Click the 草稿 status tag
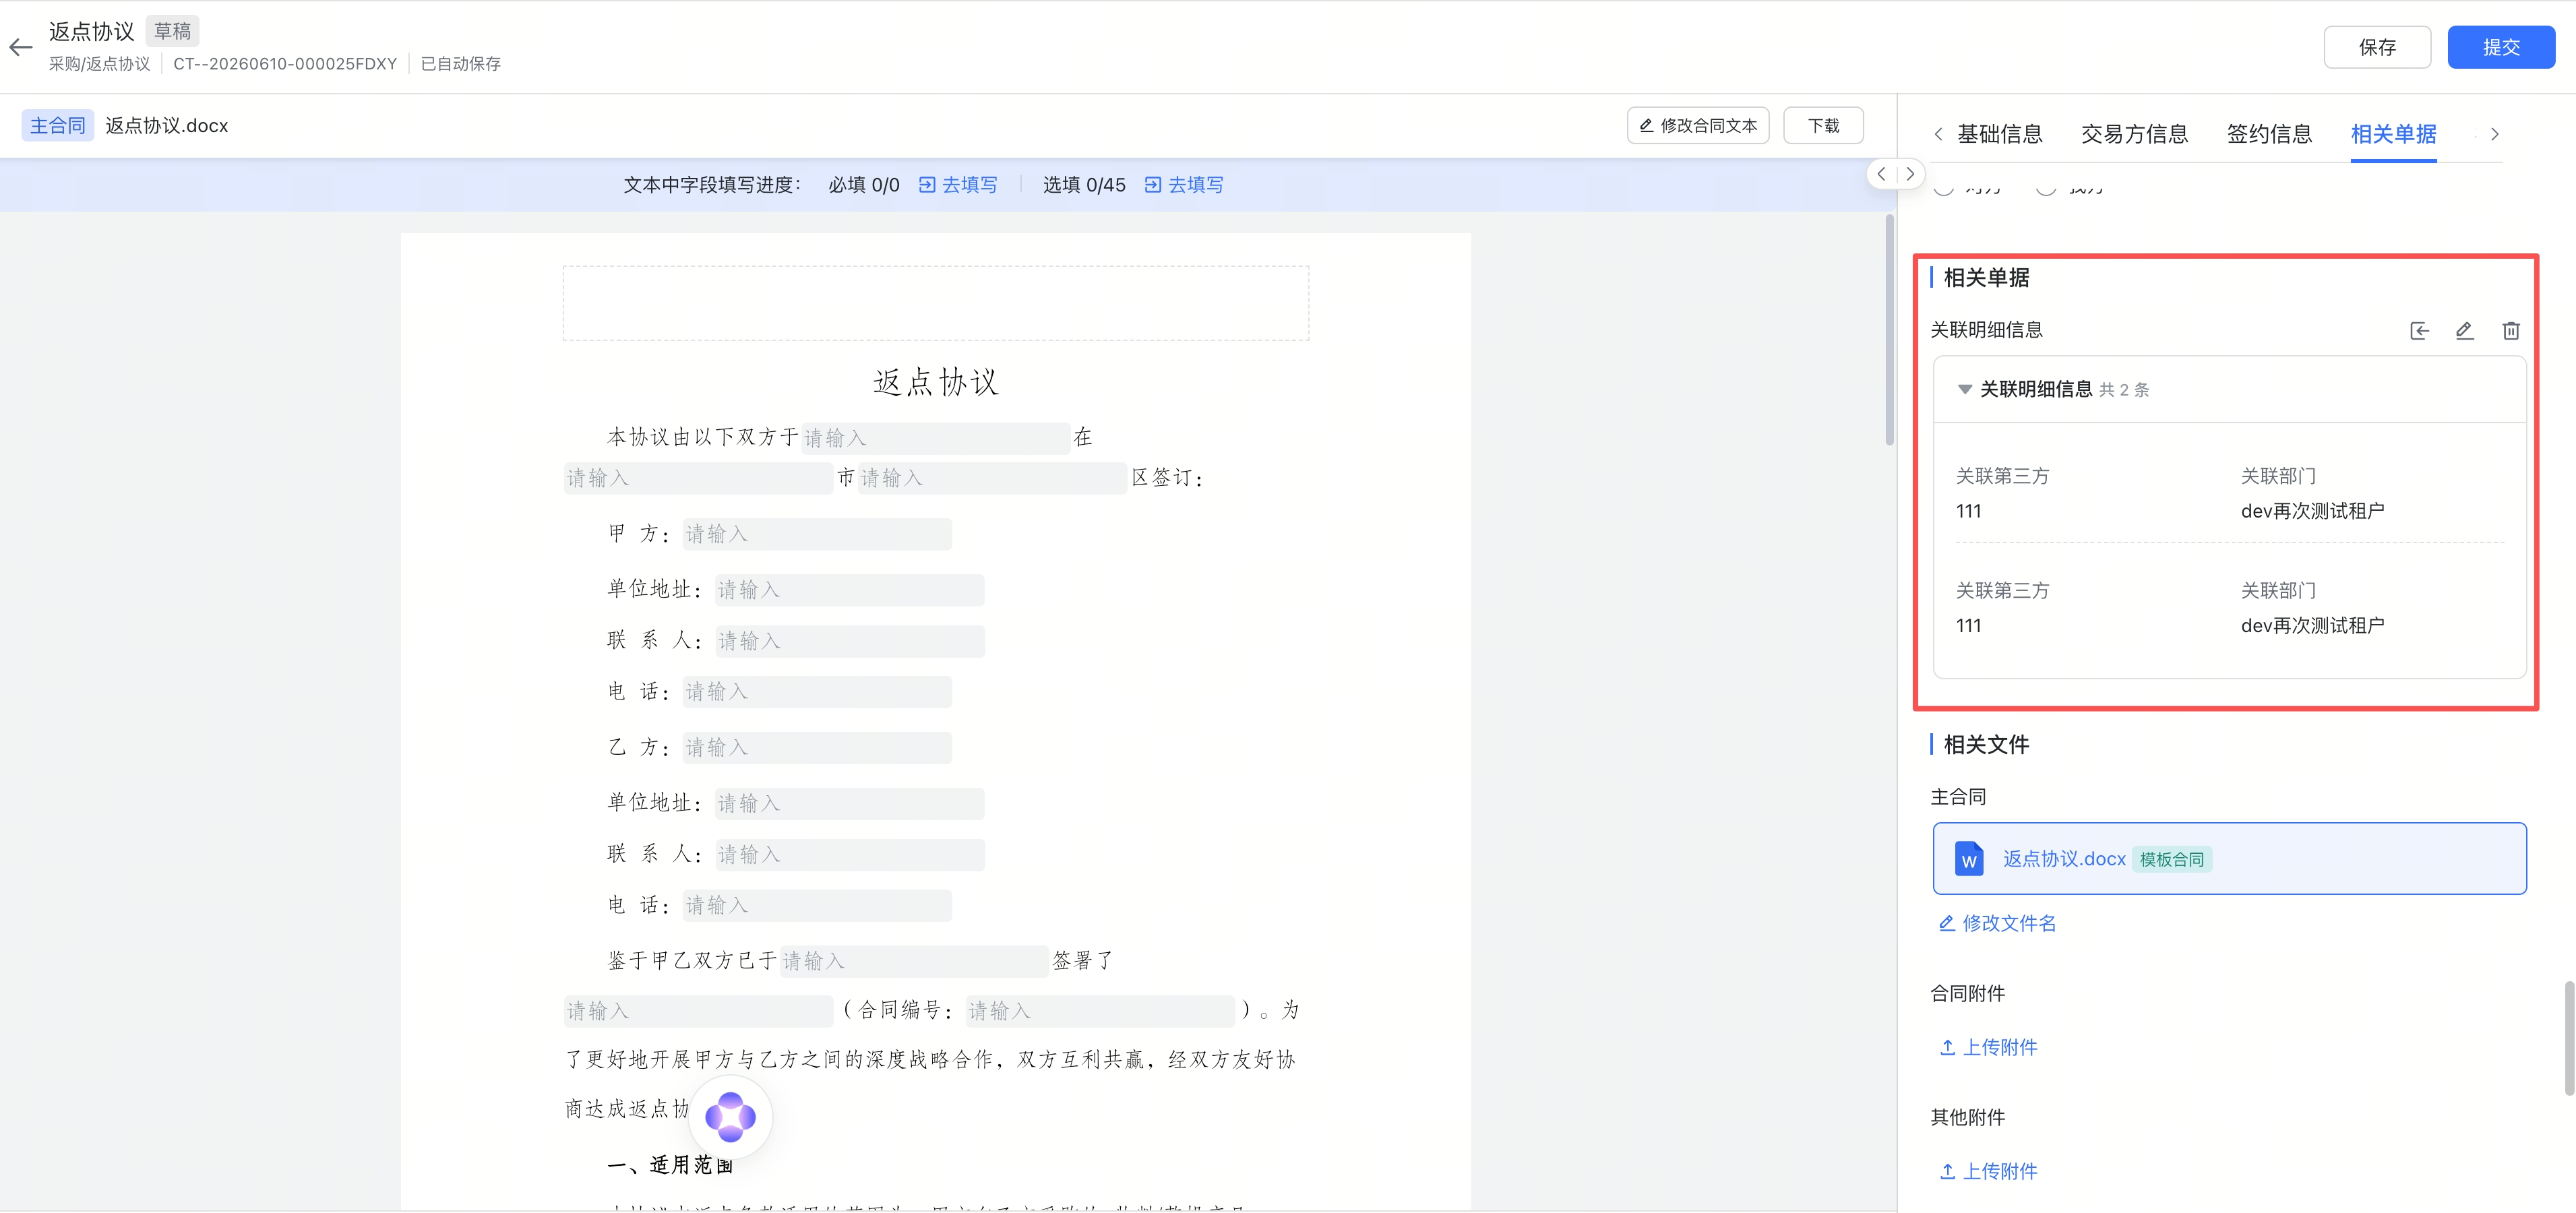 click(172, 31)
